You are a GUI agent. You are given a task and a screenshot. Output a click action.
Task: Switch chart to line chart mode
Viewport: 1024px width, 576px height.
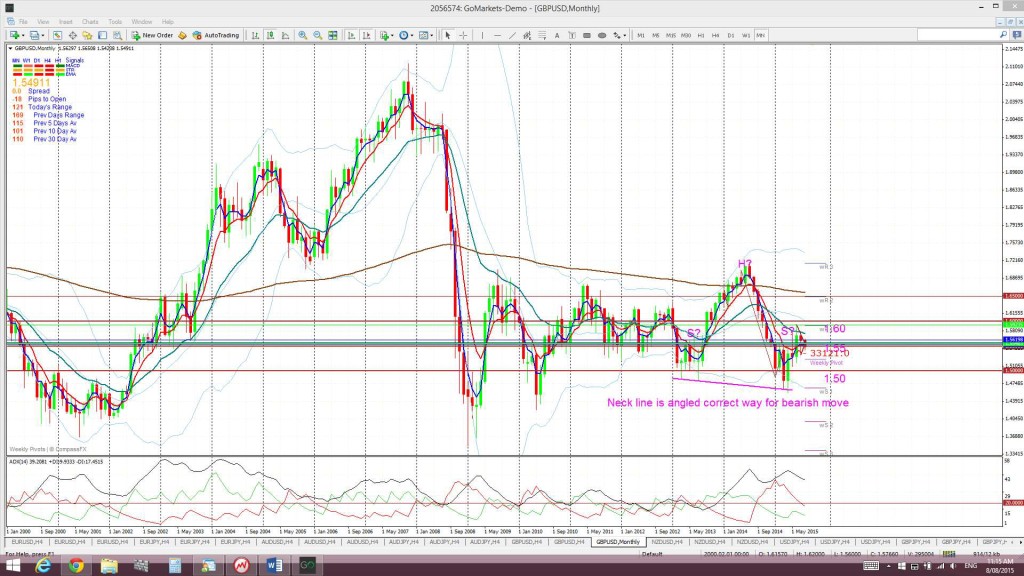(x=285, y=35)
